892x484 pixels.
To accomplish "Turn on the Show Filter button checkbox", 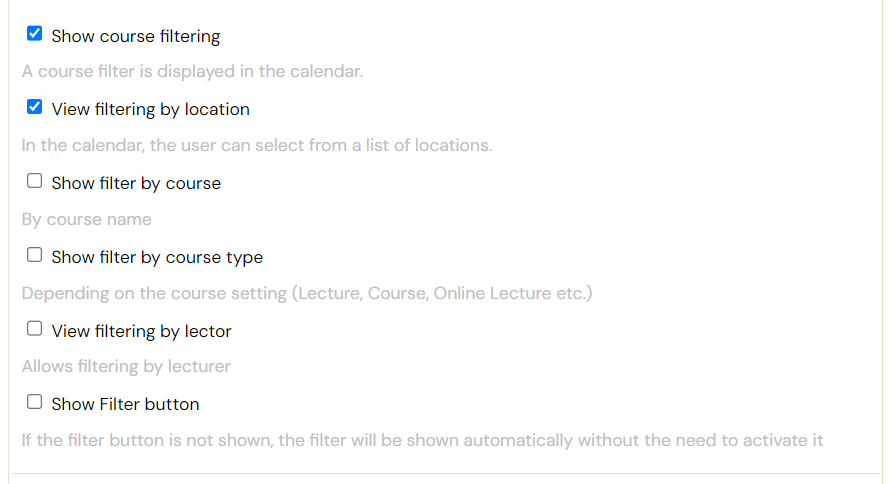I will 35,402.
